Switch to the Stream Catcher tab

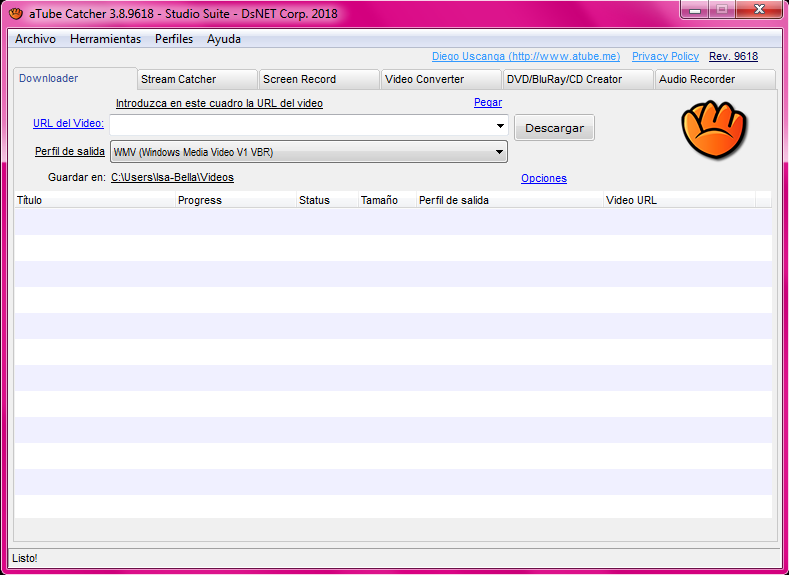(197, 79)
